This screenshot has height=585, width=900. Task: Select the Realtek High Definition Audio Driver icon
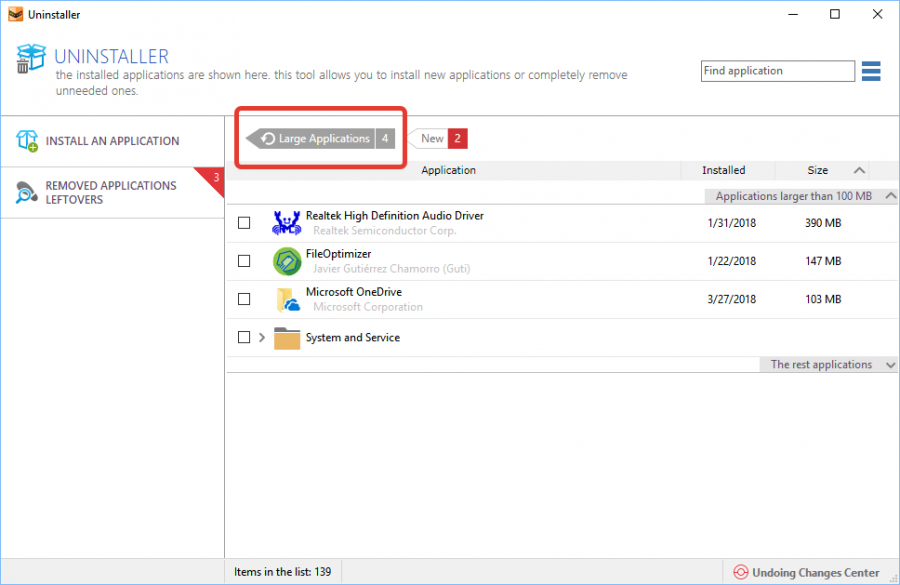287,222
